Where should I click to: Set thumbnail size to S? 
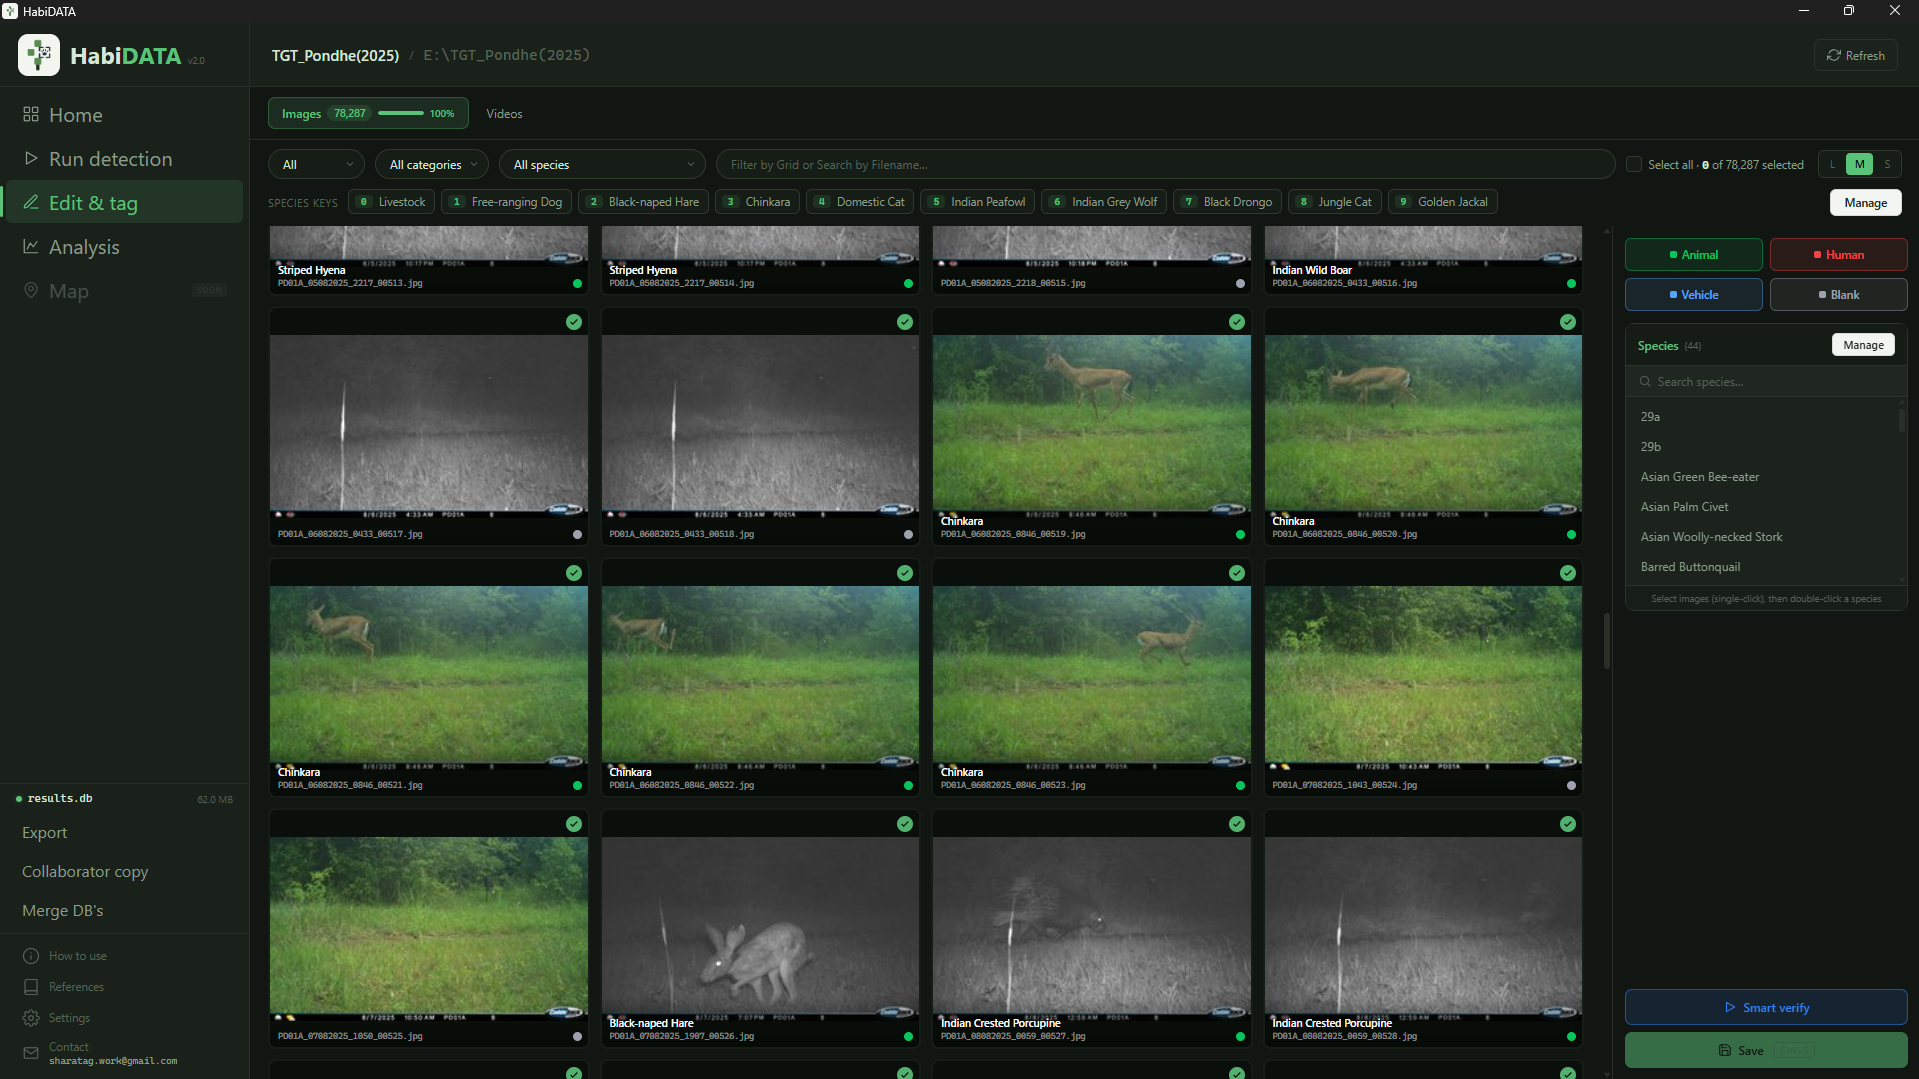(1887, 164)
